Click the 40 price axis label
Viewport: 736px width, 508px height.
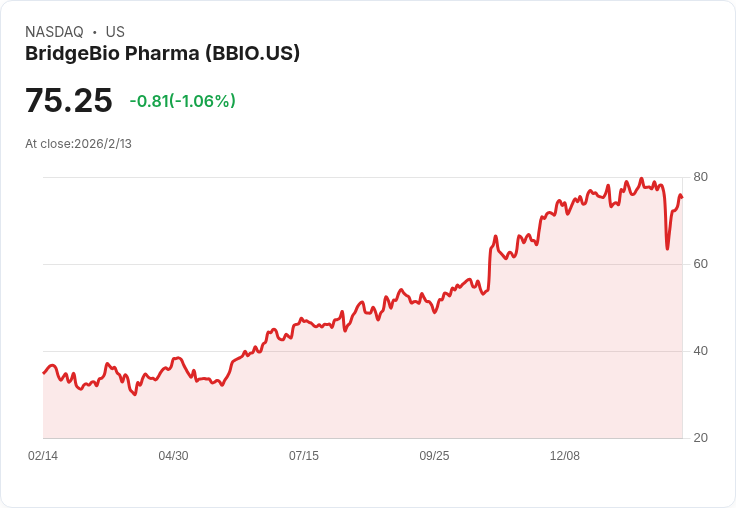700,351
